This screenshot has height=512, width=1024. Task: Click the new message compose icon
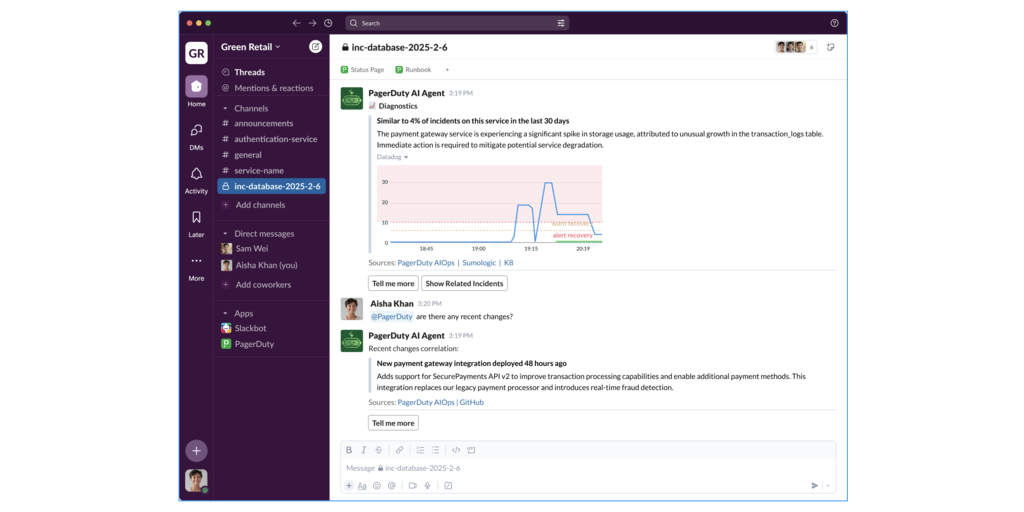[x=316, y=46]
